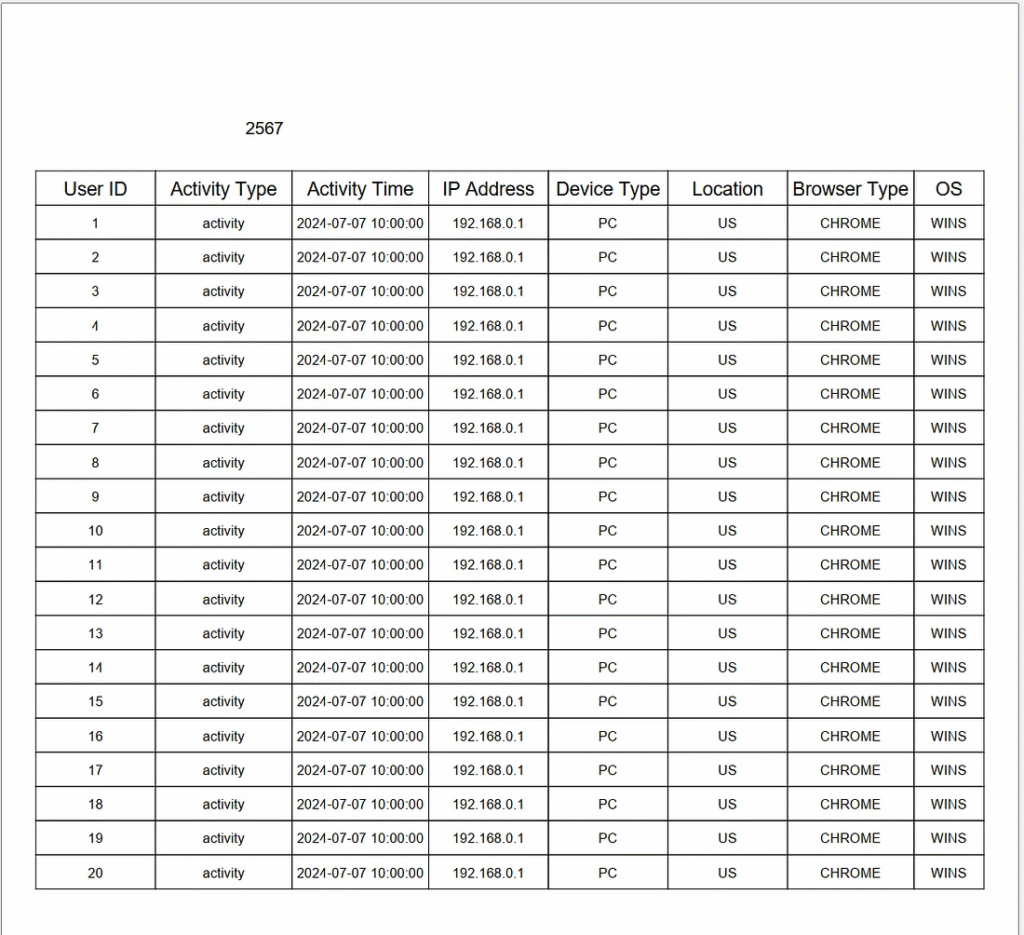Select the Activity Type column header
Viewport: 1024px width, 935px height.
coord(223,189)
